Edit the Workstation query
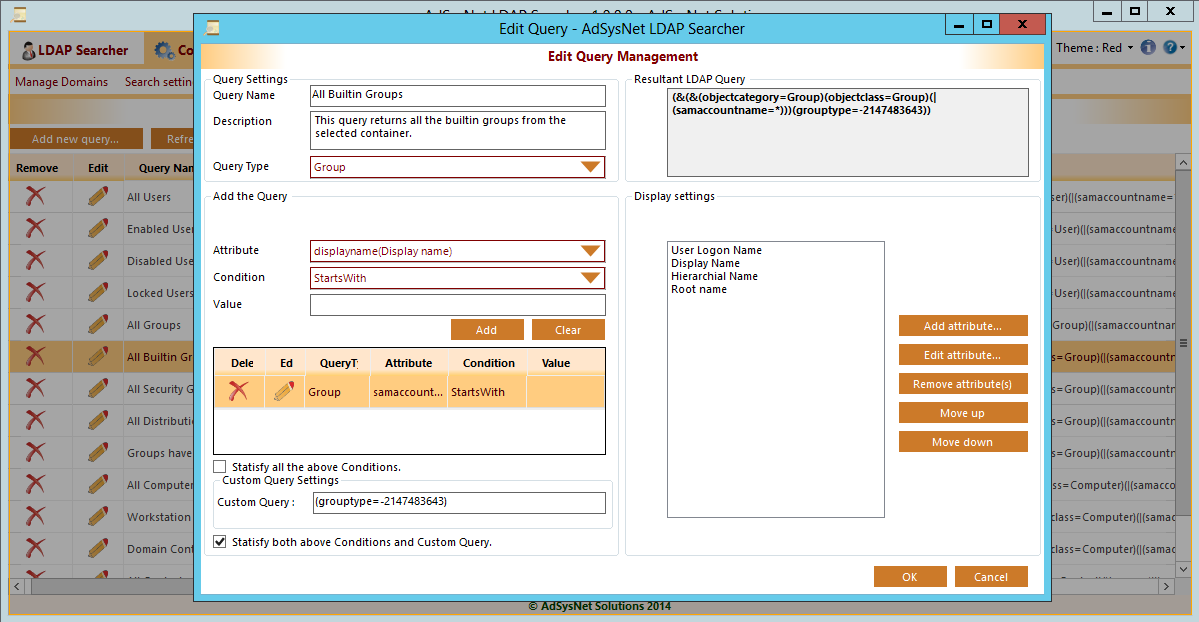 coord(98,516)
